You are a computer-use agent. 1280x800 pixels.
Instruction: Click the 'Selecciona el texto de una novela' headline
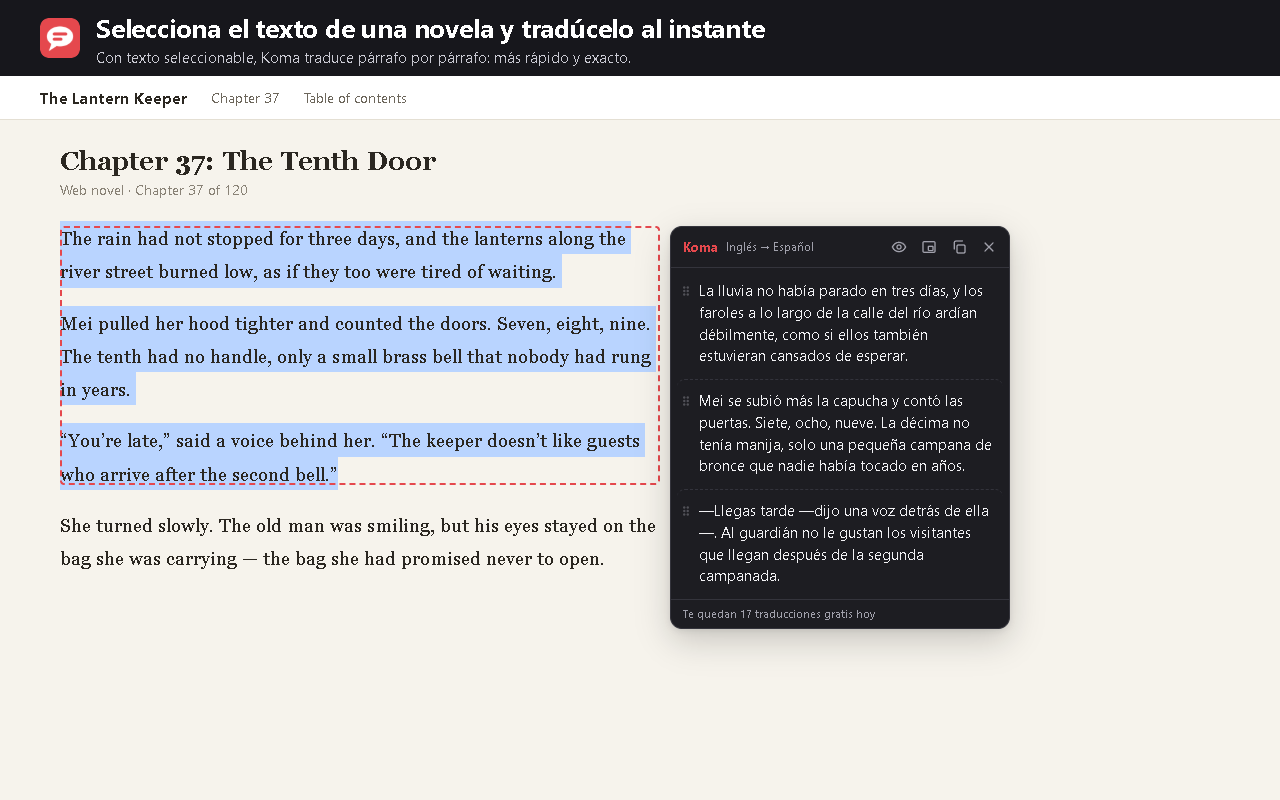tap(431, 29)
